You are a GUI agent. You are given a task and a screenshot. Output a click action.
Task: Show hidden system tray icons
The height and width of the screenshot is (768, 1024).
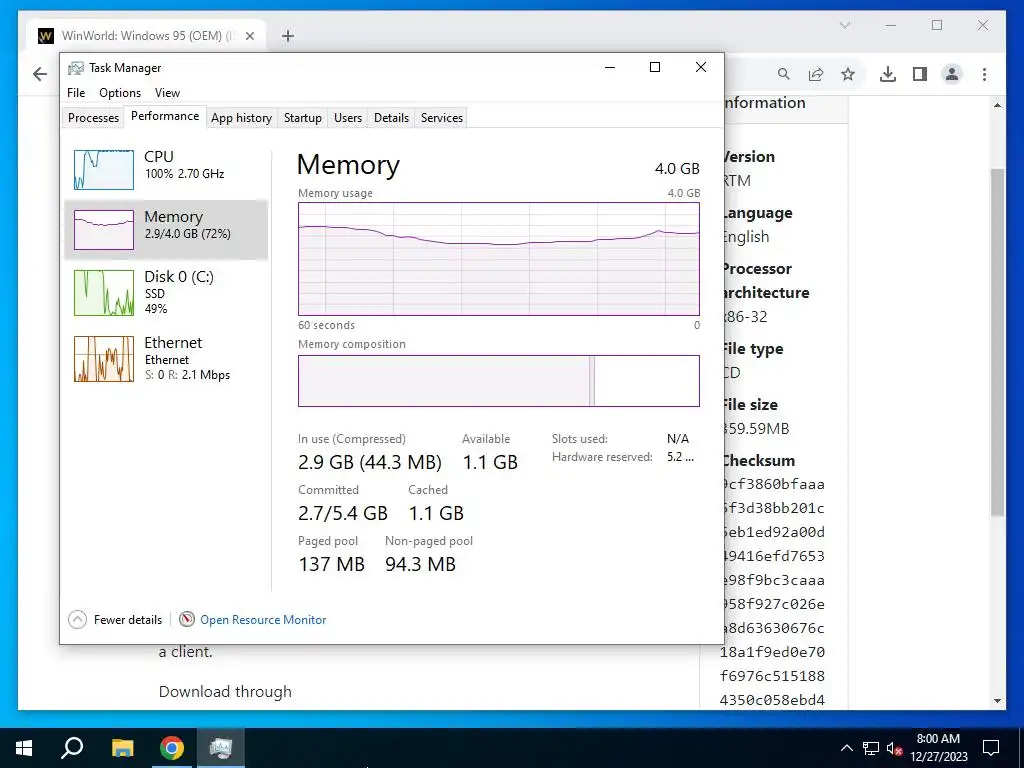click(846, 748)
